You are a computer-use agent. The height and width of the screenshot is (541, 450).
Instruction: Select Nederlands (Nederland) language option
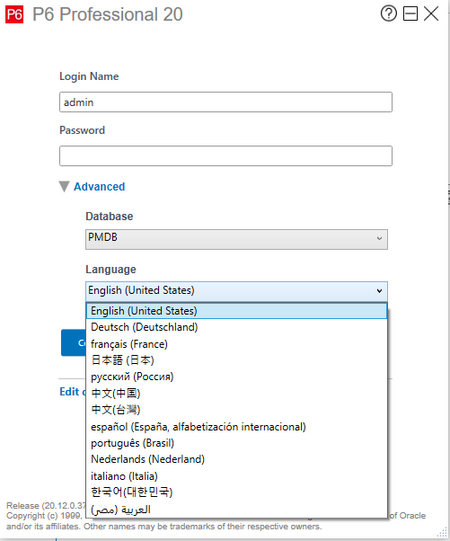237,460
